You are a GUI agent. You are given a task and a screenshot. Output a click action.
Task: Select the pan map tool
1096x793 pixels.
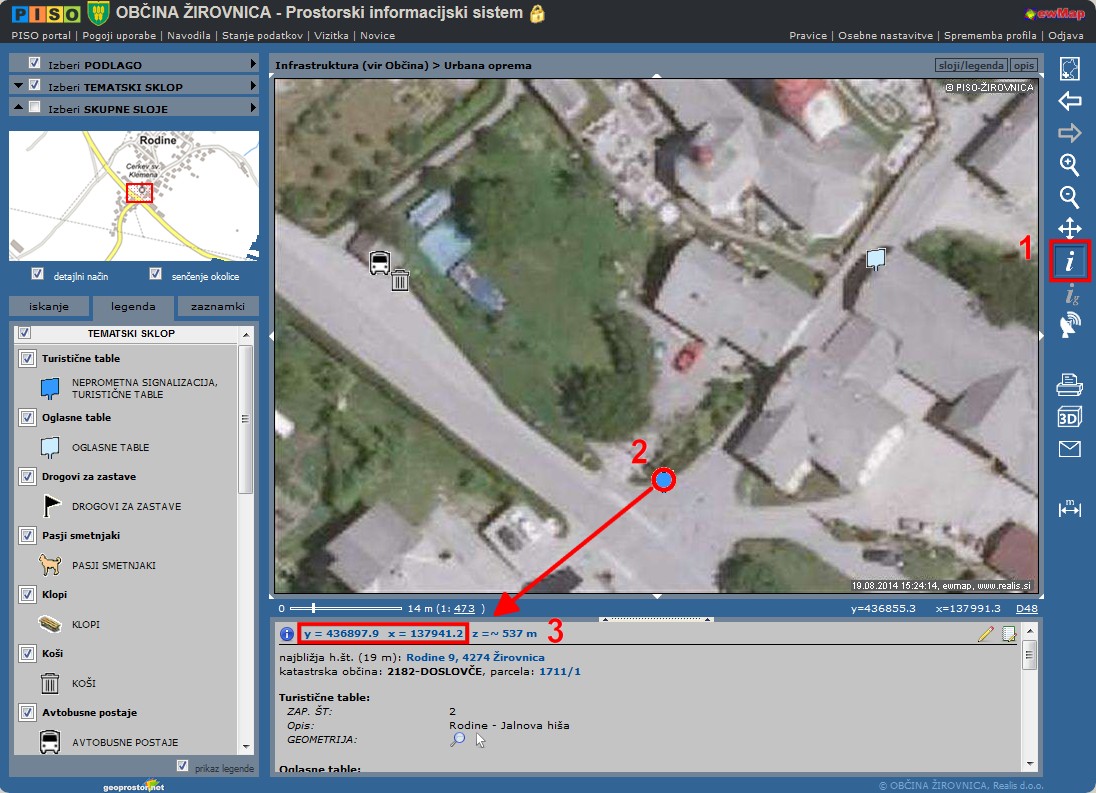[1069, 228]
